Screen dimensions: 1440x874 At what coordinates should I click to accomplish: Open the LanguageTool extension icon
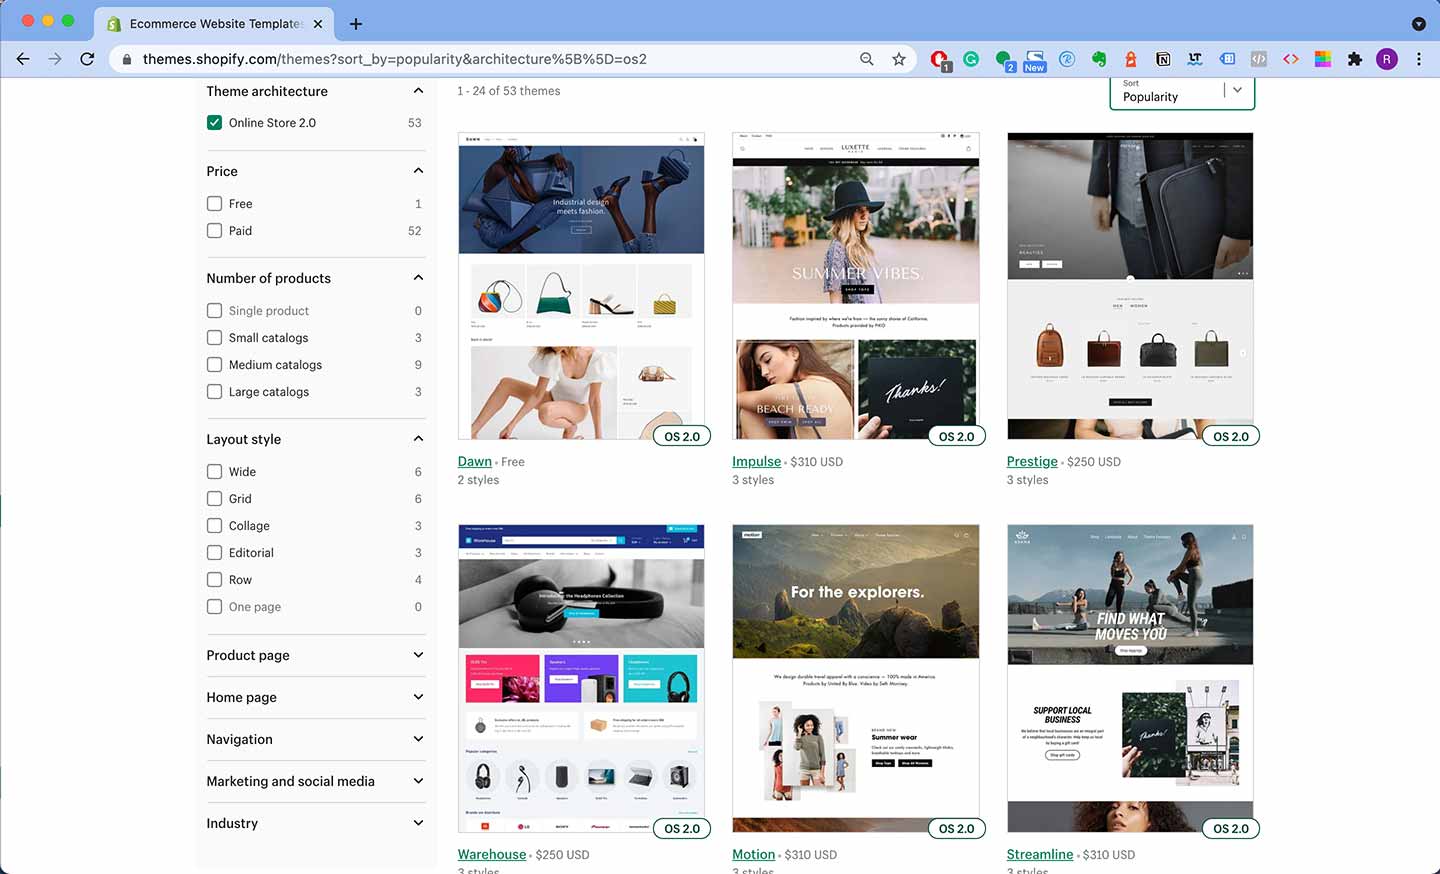pos(1195,59)
